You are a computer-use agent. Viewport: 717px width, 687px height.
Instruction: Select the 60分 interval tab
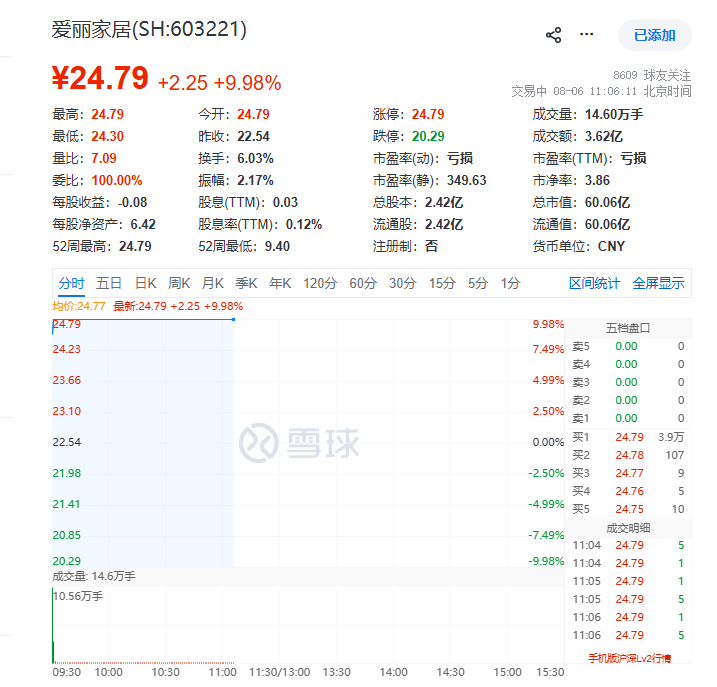(x=363, y=284)
